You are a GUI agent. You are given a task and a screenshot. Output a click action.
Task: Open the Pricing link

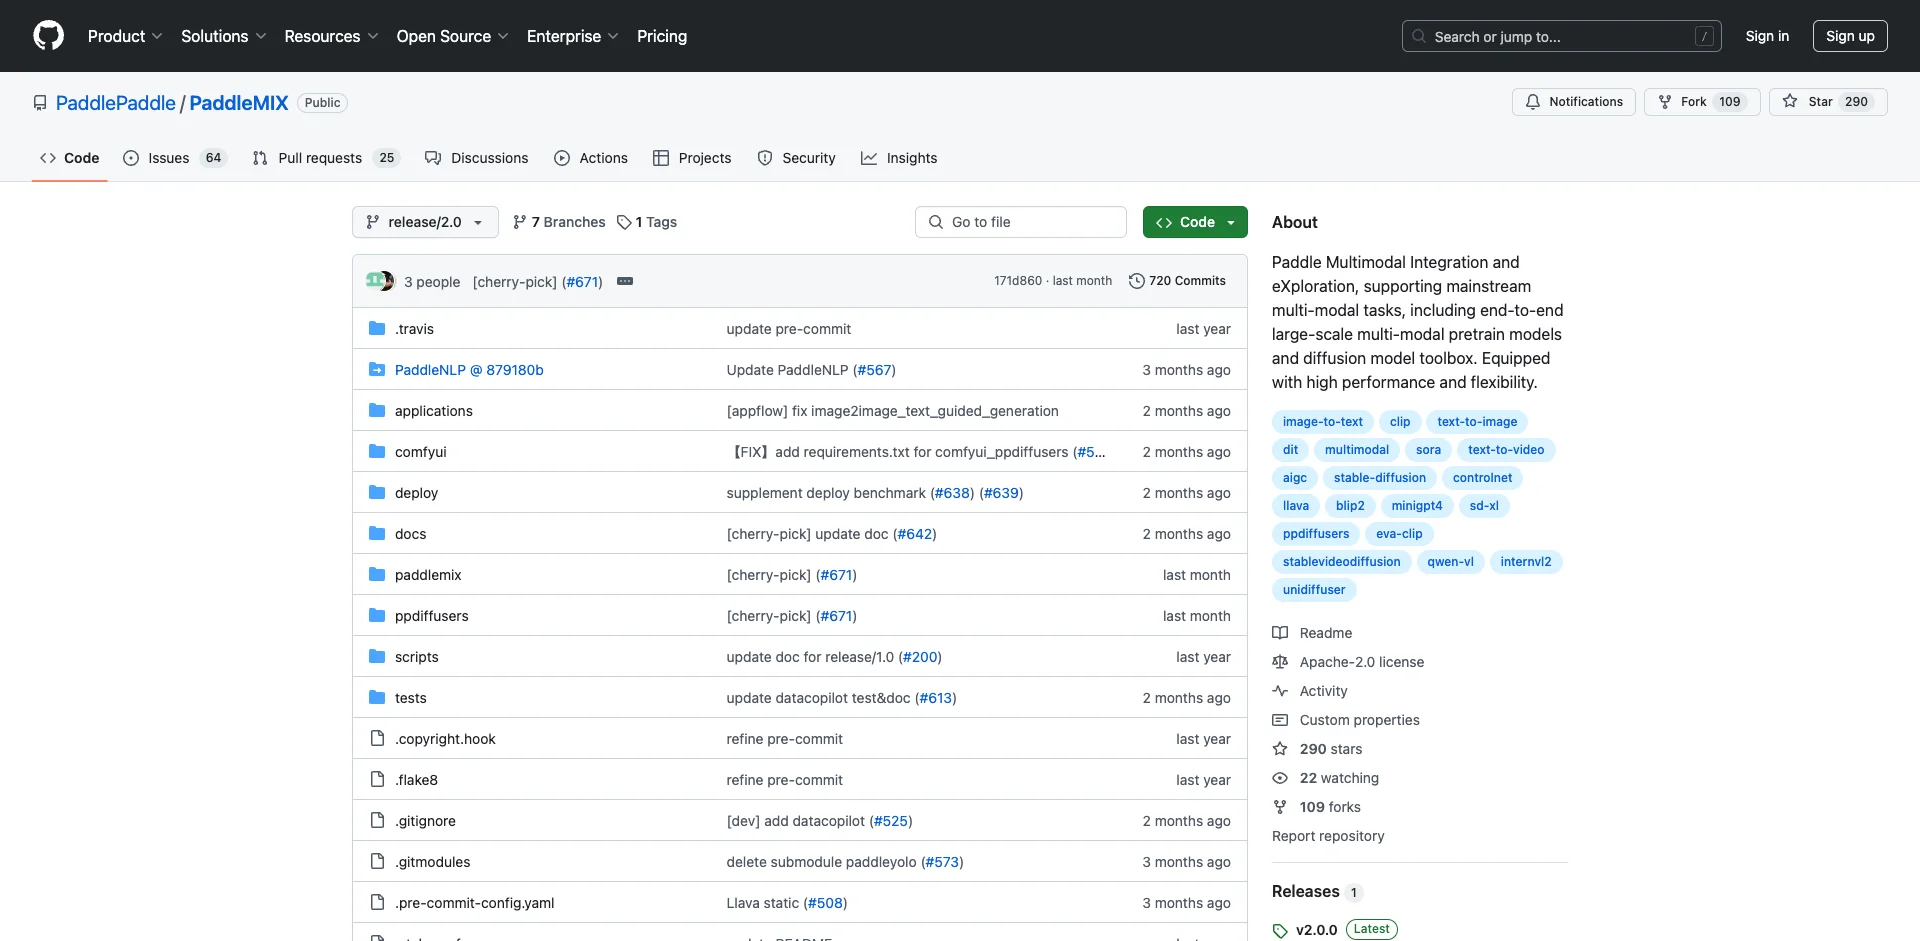click(x=662, y=36)
